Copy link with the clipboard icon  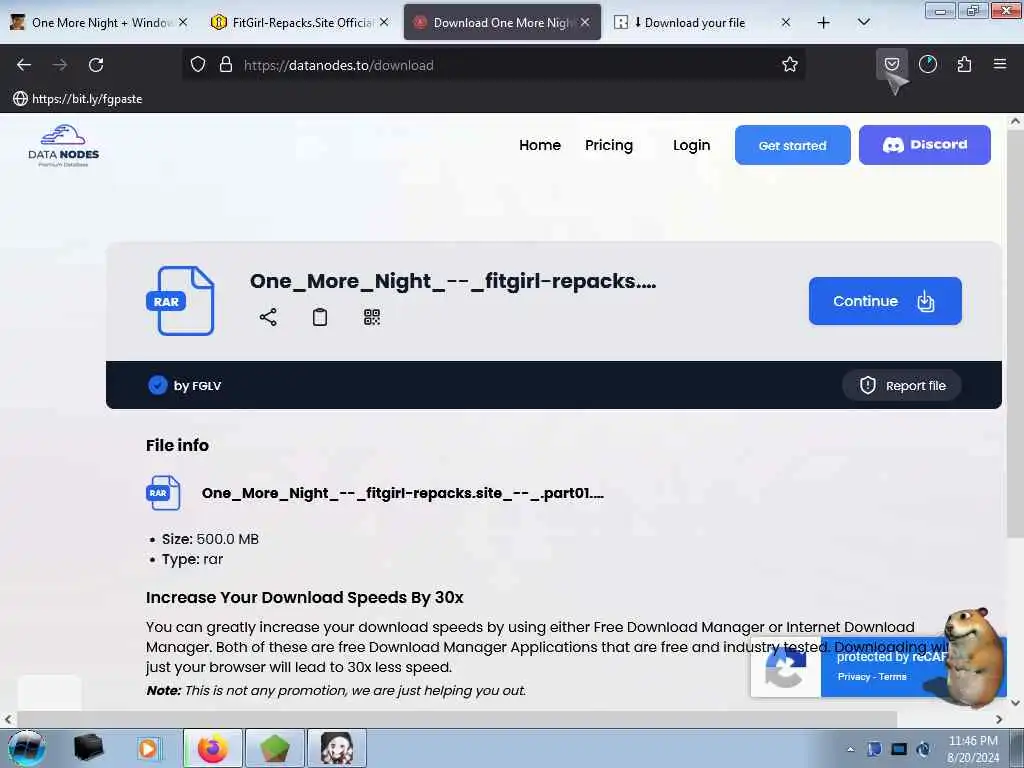(319, 317)
